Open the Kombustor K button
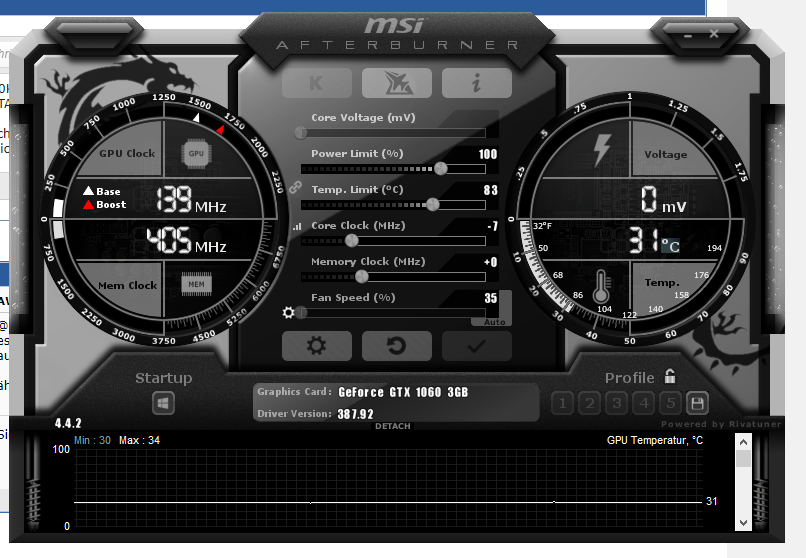This screenshot has height=558, width=806. coord(317,83)
